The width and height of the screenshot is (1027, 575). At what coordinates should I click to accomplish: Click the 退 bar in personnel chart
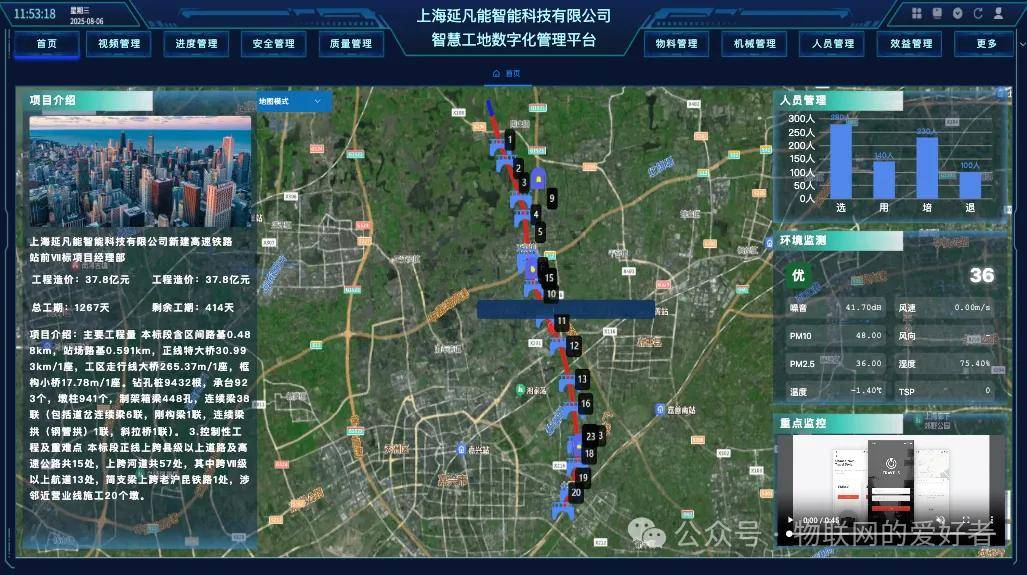970,185
